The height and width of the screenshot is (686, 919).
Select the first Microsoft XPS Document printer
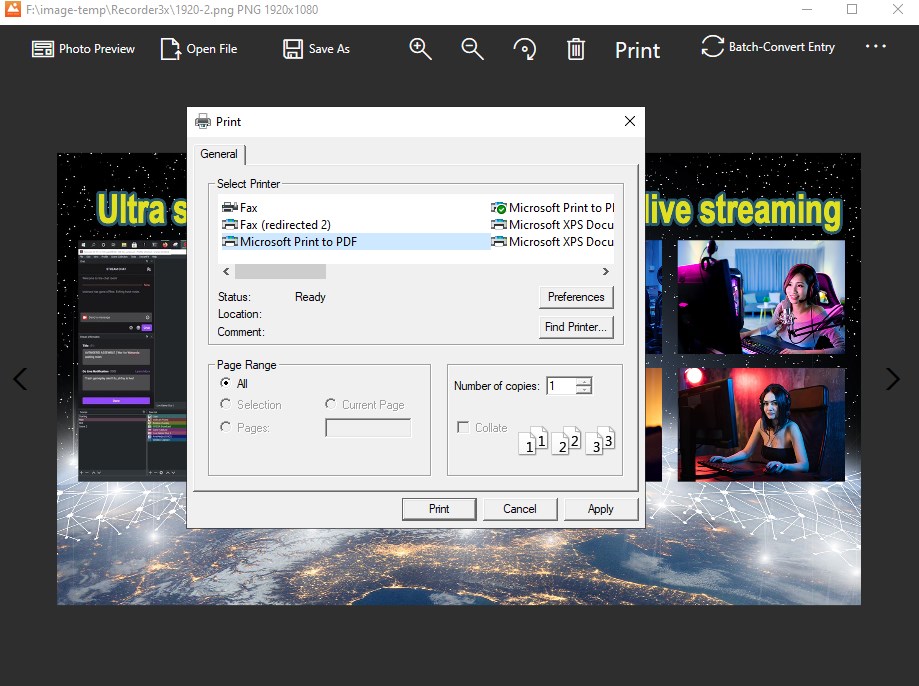(x=552, y=225)
